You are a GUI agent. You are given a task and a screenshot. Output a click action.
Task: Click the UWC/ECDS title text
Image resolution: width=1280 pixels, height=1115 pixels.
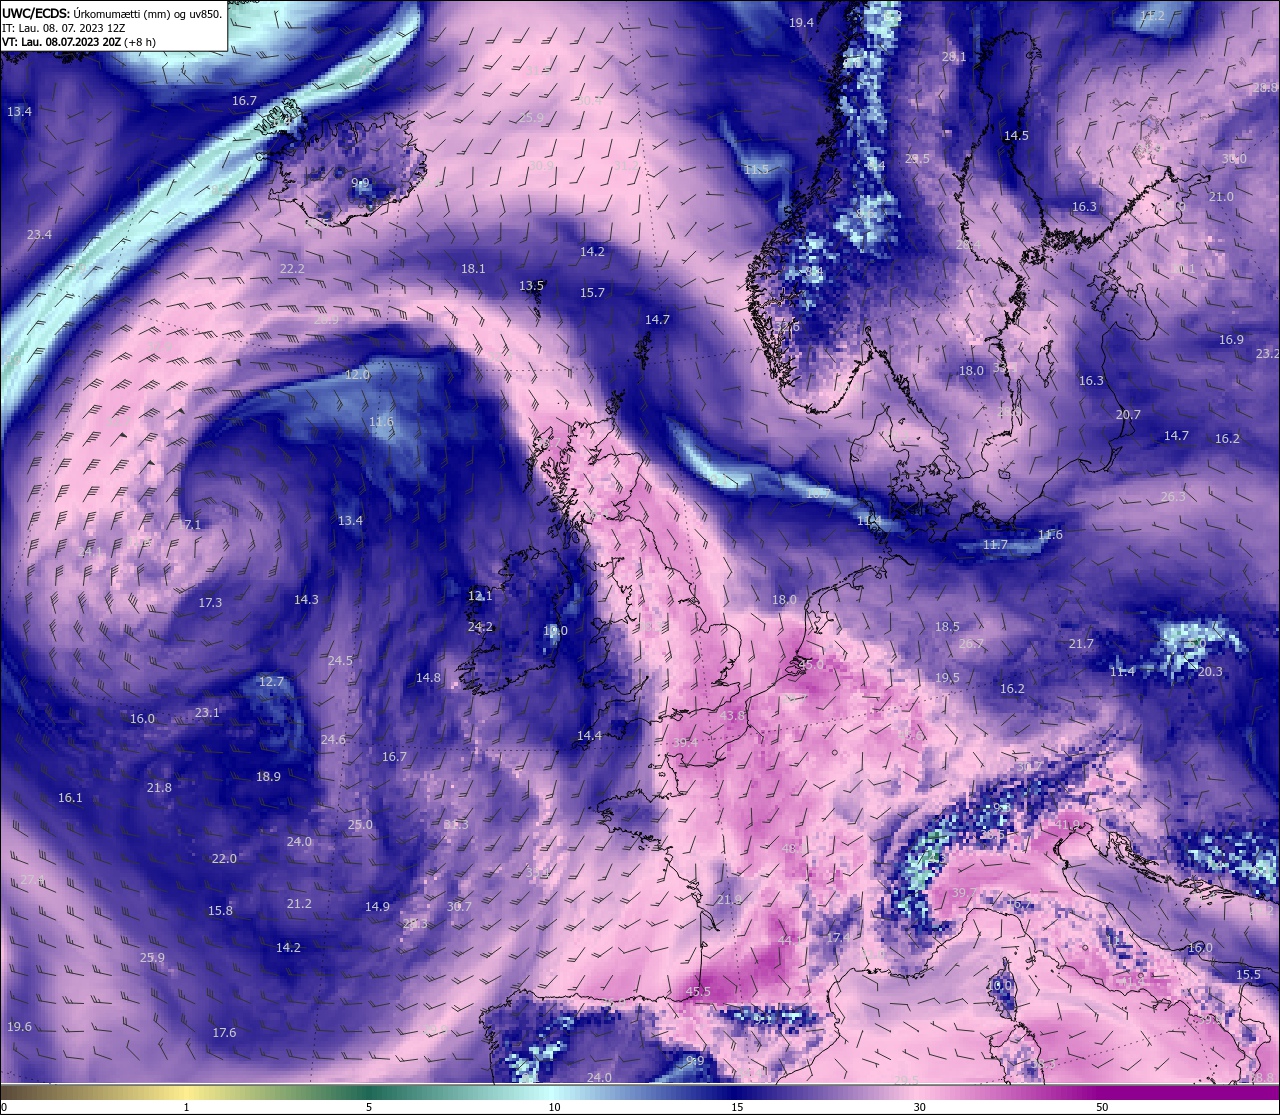click(x=112, y=13)
